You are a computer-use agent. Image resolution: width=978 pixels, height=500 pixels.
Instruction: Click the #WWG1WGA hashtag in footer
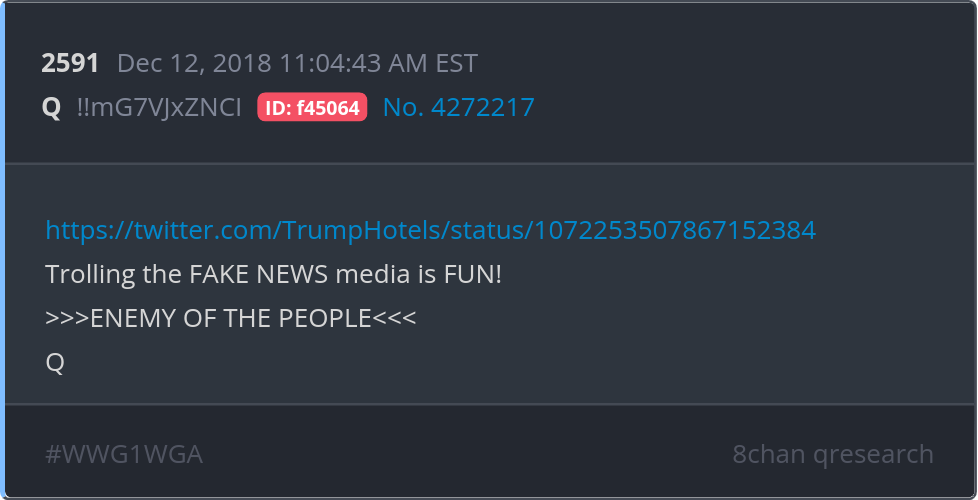coord(124,454)
